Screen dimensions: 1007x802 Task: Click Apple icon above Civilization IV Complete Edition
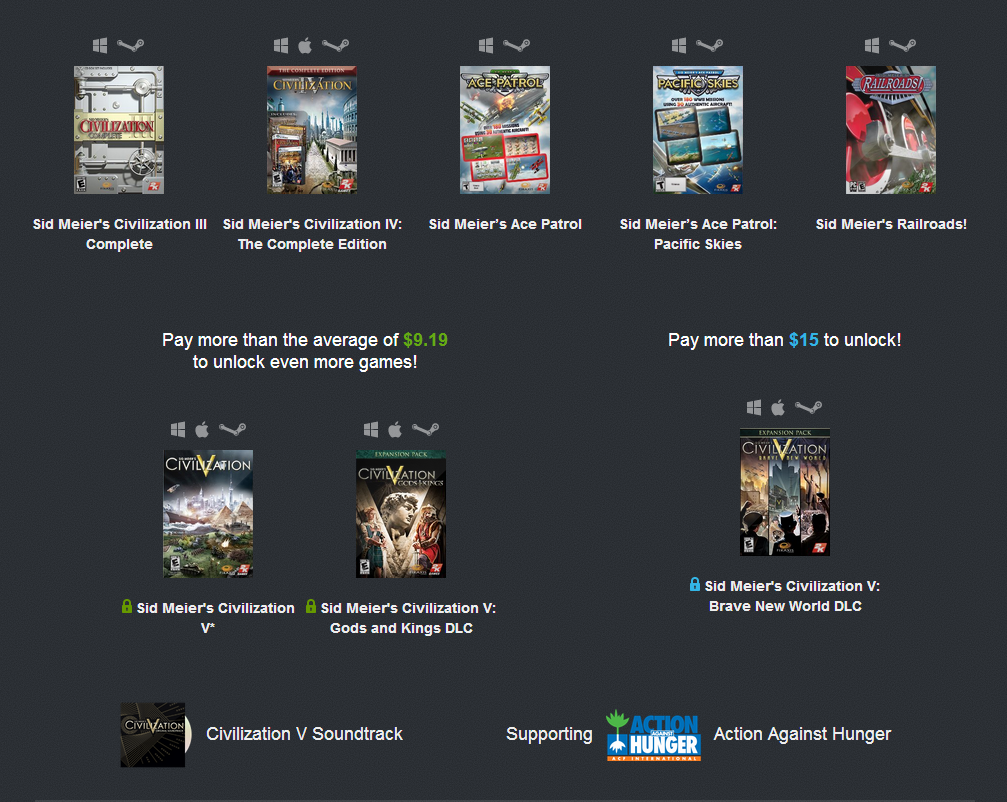[x=305, y=46]
